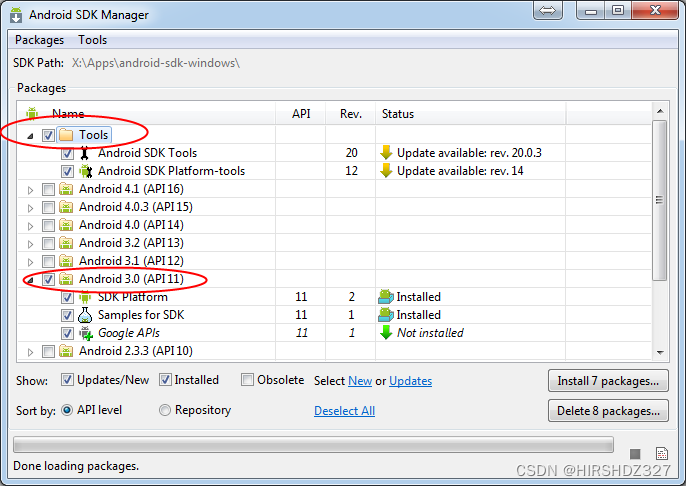The width and height of the screenshot is (686, 486).
Task: Click the SDK Path field
Action: [156, 63]
